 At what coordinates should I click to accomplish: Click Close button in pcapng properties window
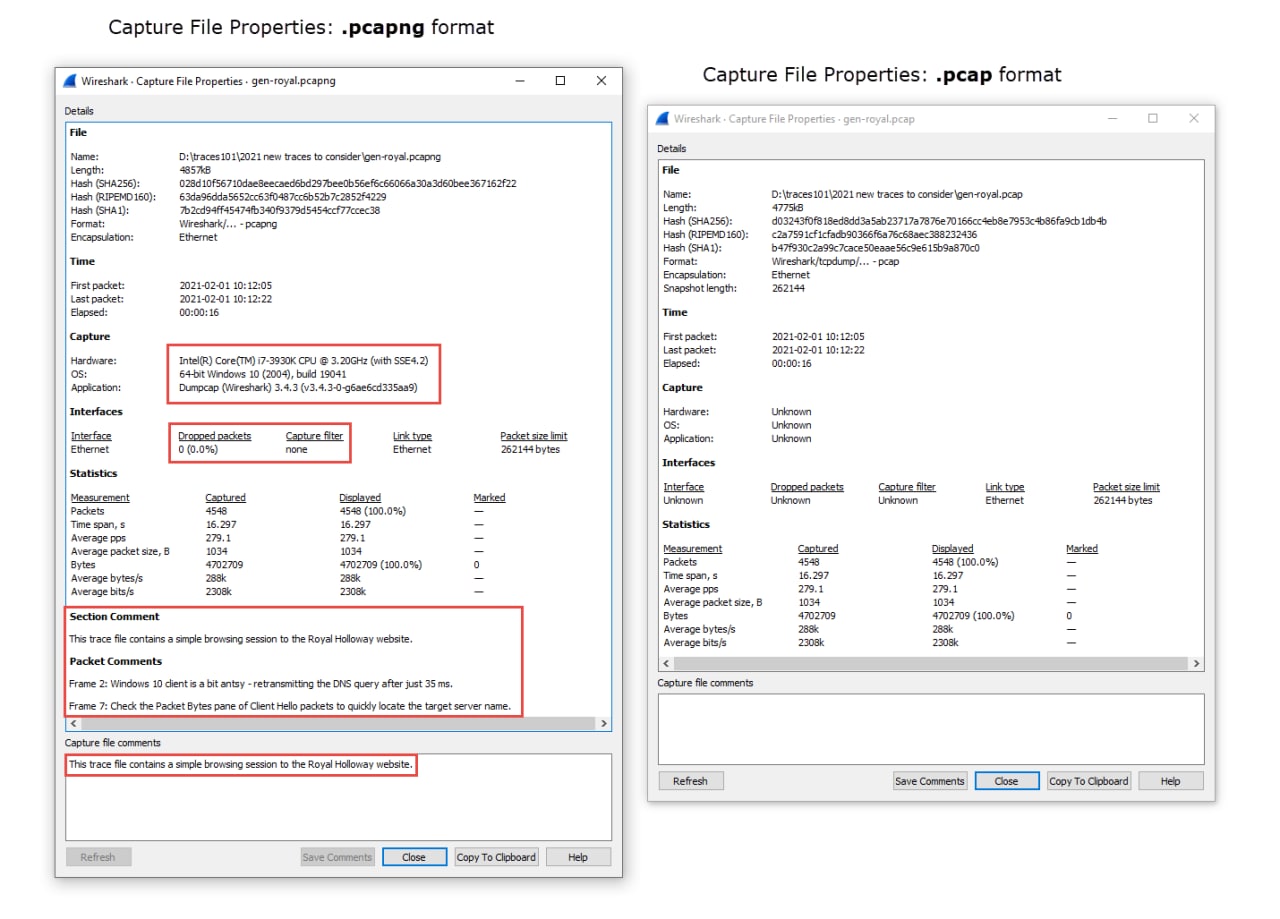coord(414,857)
